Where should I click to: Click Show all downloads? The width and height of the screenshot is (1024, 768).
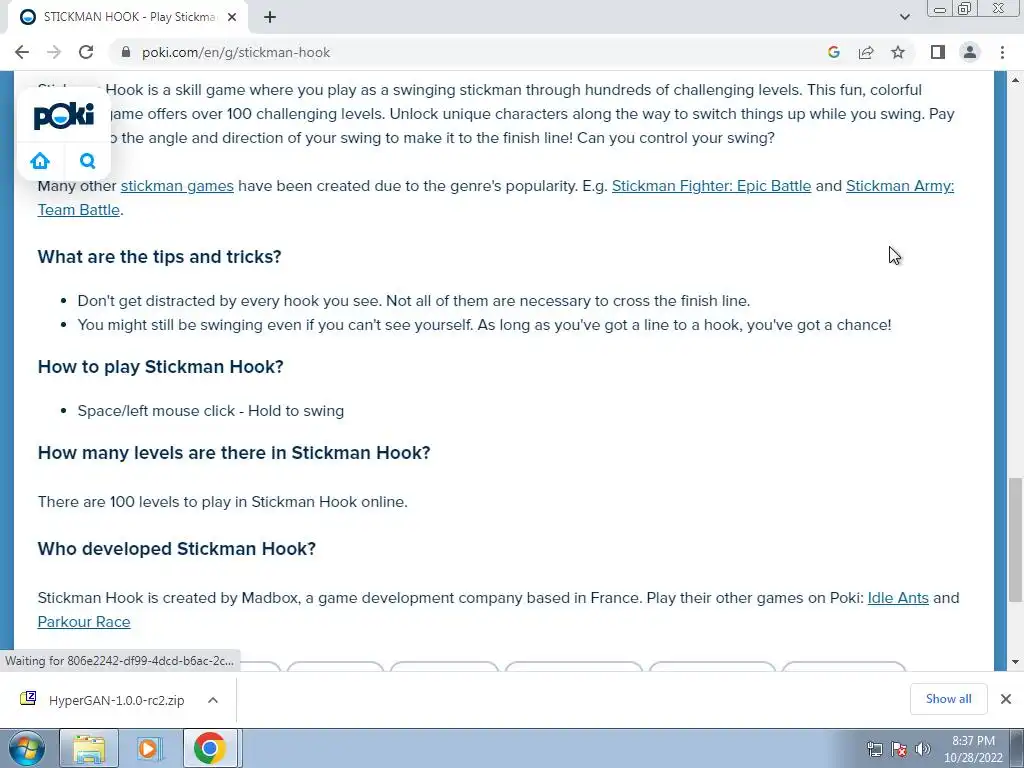click(948, 699)
